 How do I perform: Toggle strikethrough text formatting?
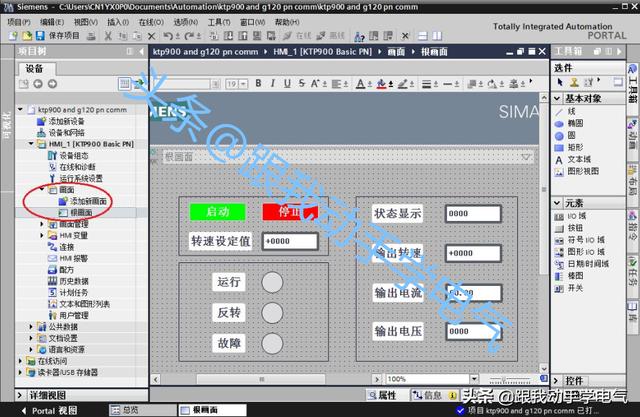(302, 84)
